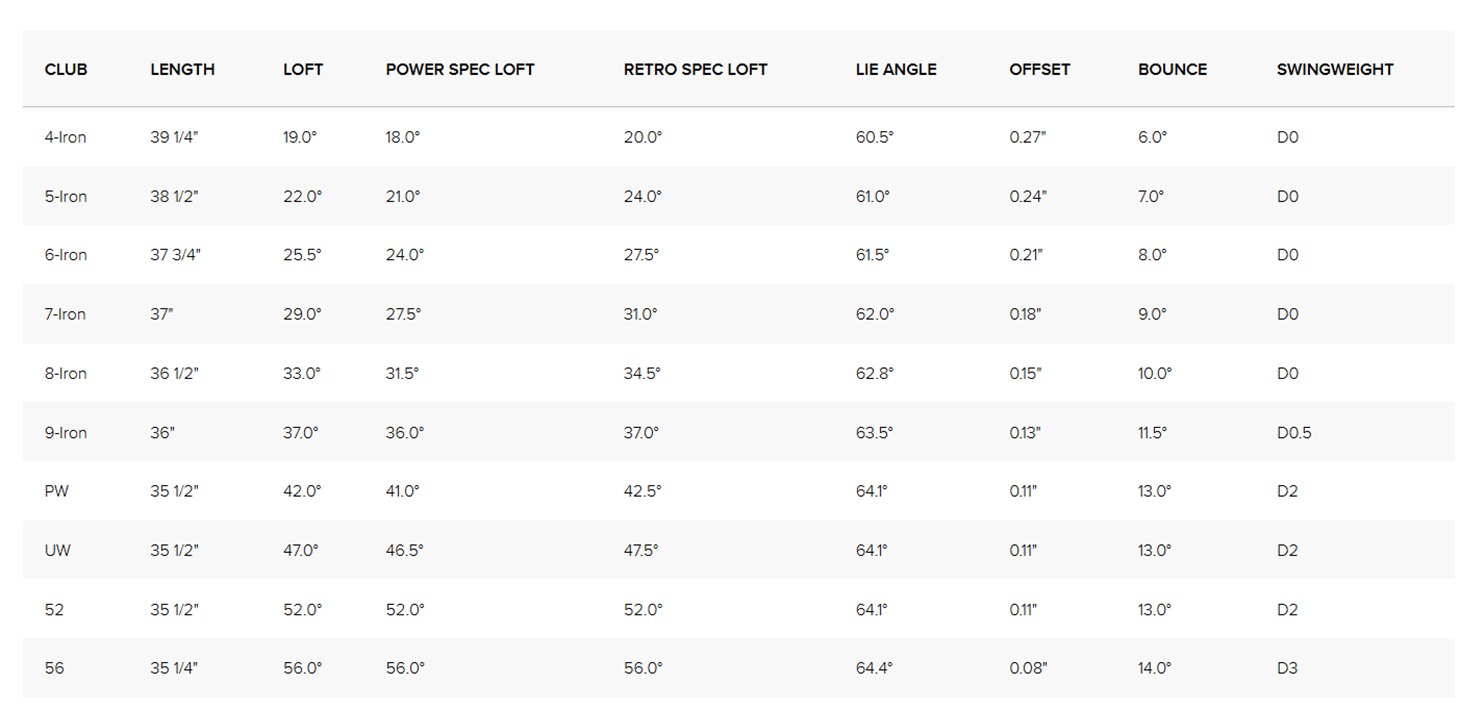Click the 46.5° power spec loft cell

pos(404,550)
